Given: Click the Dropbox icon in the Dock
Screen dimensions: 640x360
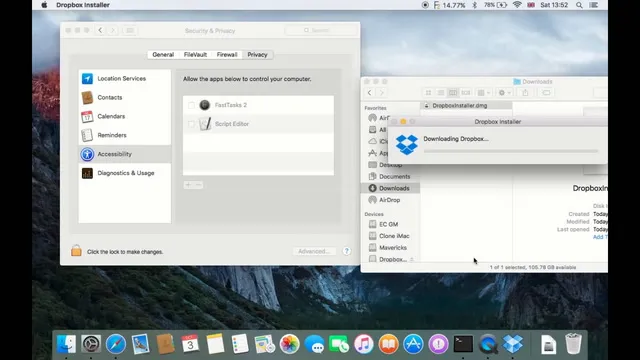Looking at the screenshot, I should tap(513, 344).
